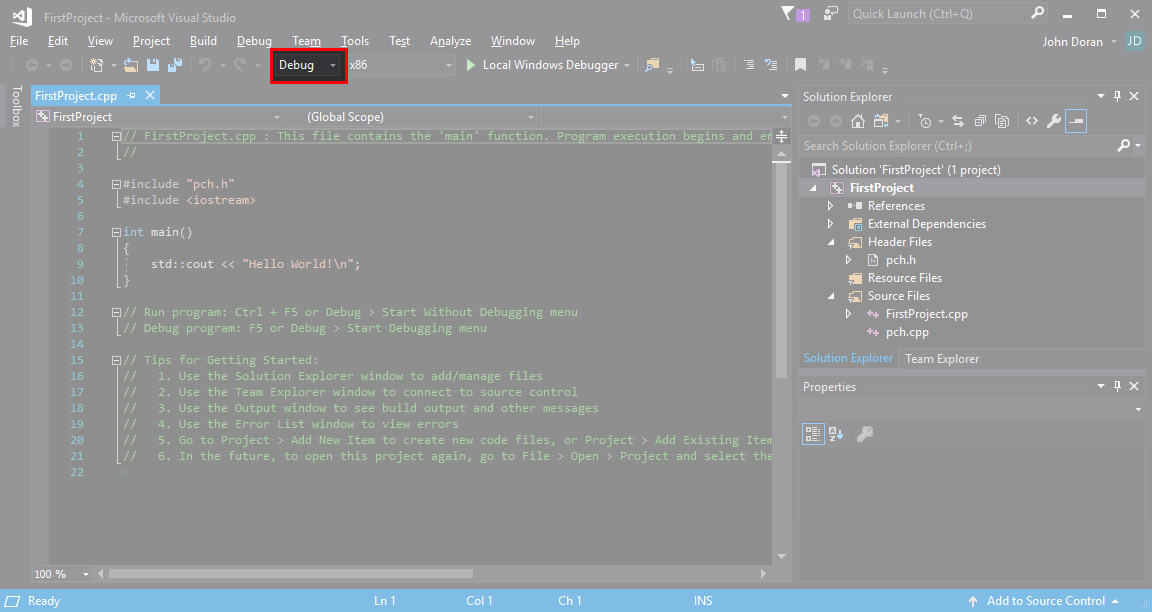This screenshot has width=1152, height=612.
Task: Click the send feedback icon
Action: coord(830,14)
